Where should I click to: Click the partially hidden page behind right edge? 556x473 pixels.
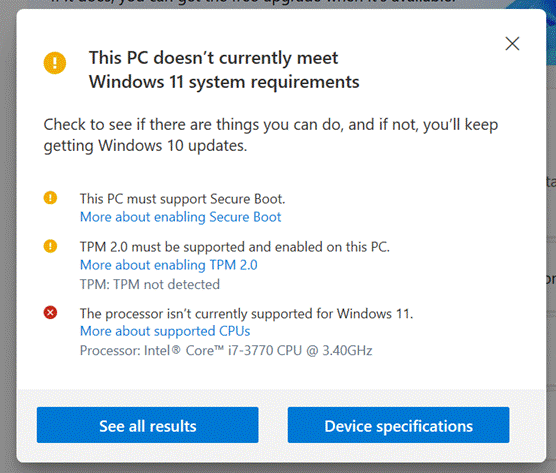pyautogui.click(x=551, y=230)
